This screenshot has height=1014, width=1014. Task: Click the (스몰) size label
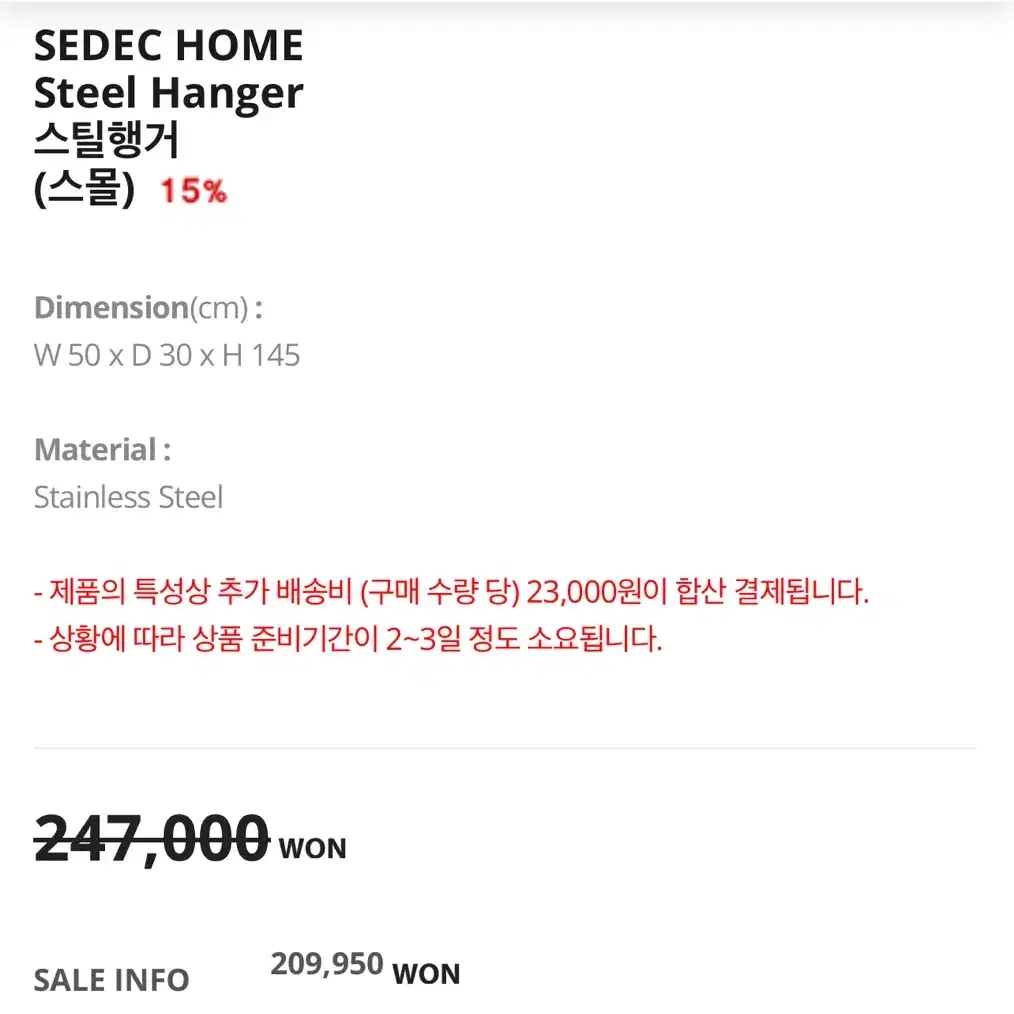tap(85, 189)
